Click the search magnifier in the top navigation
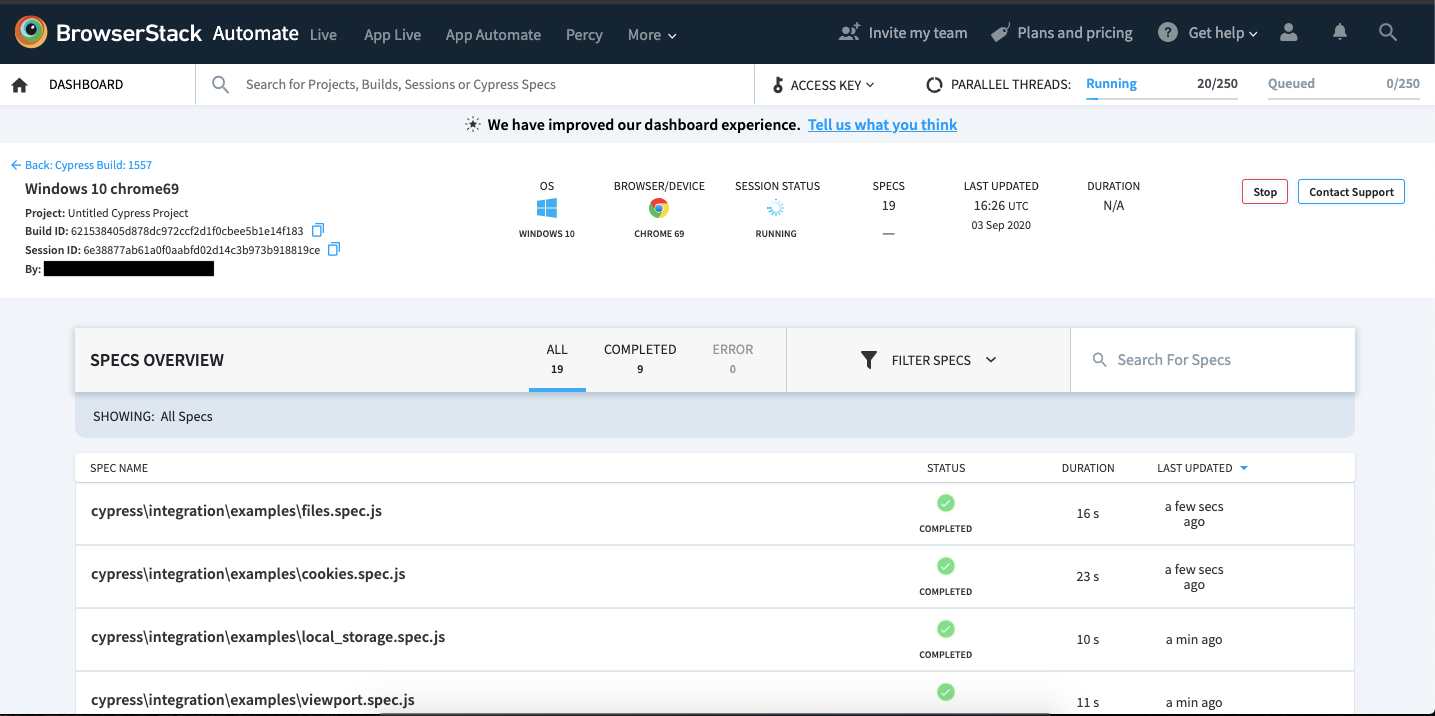This screenshot has height=716, width=1435. [x=1388, y=32]
